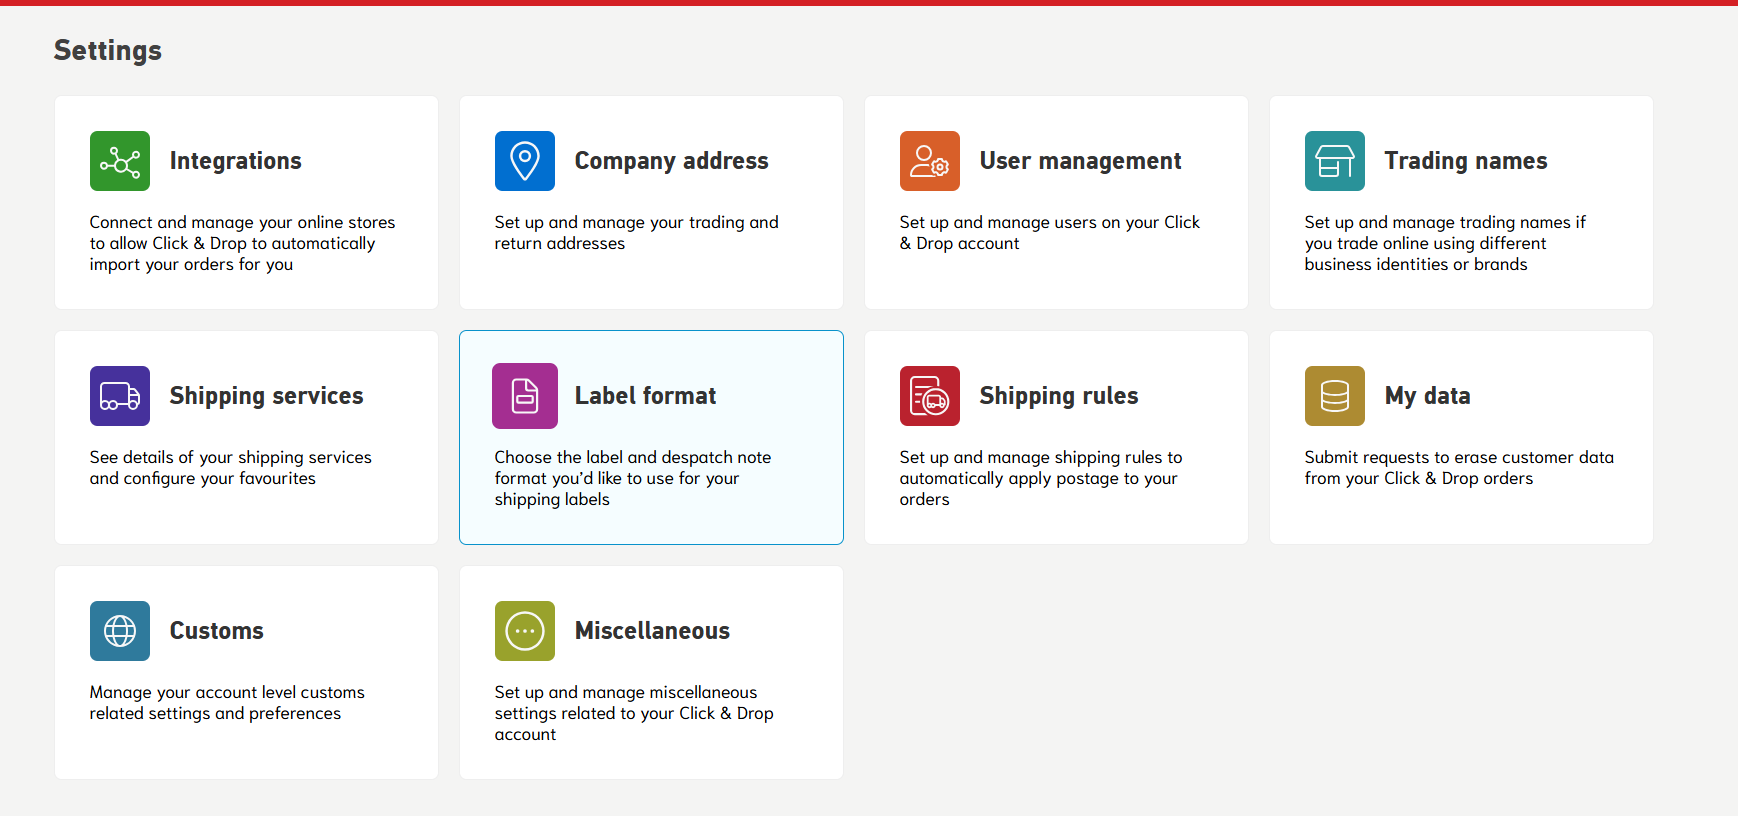Click the blue Customs globe icon
The width and height of the screenshot is (1738, 816).
pyautogui.click(x=120, y=631)
